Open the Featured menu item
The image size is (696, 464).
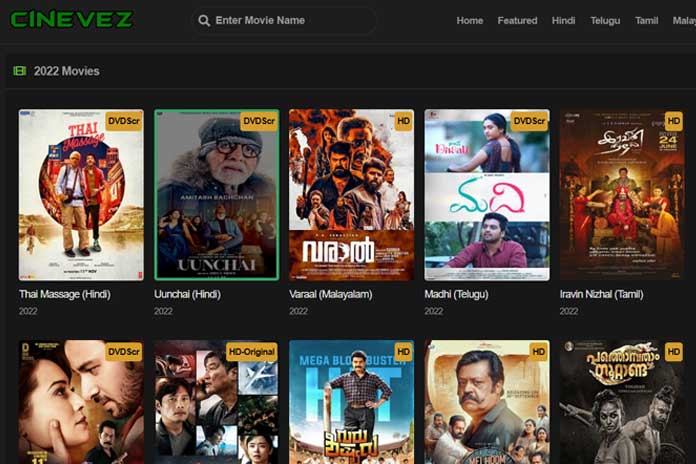tap(517, 20)
